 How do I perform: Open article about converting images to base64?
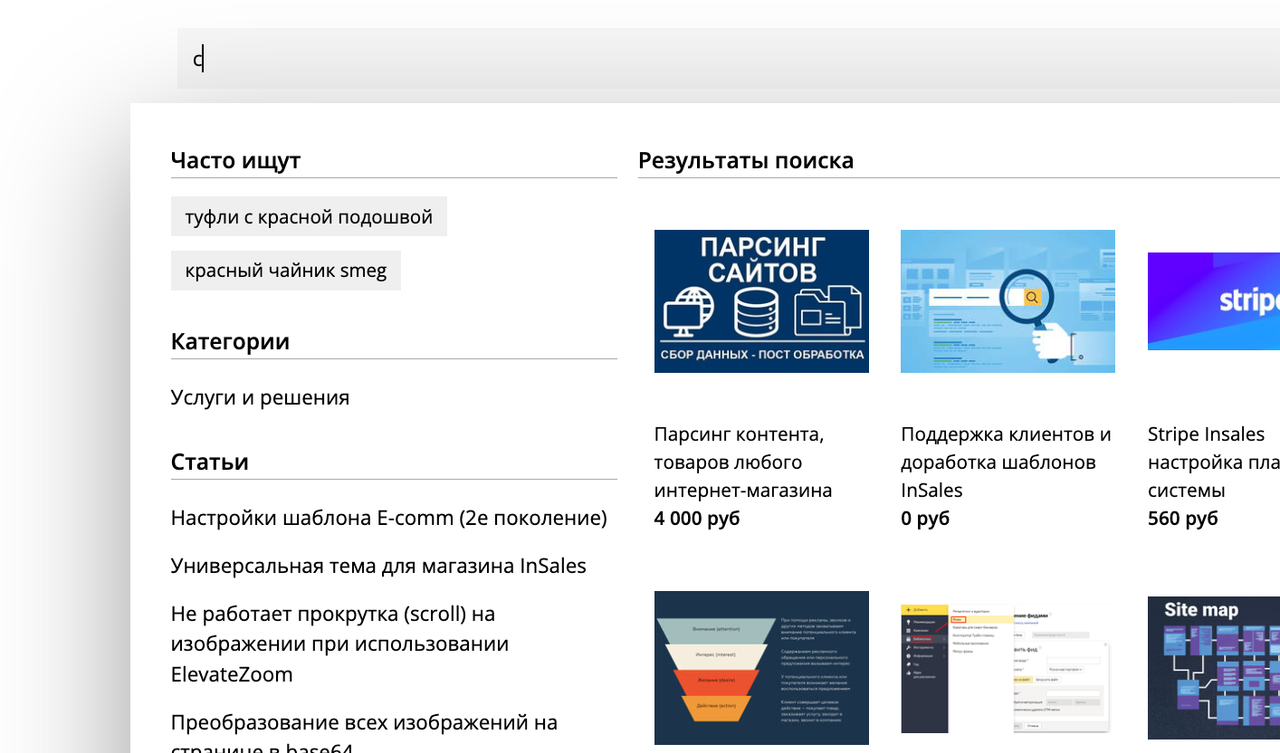pyautogui.click(x=364, y=735)
